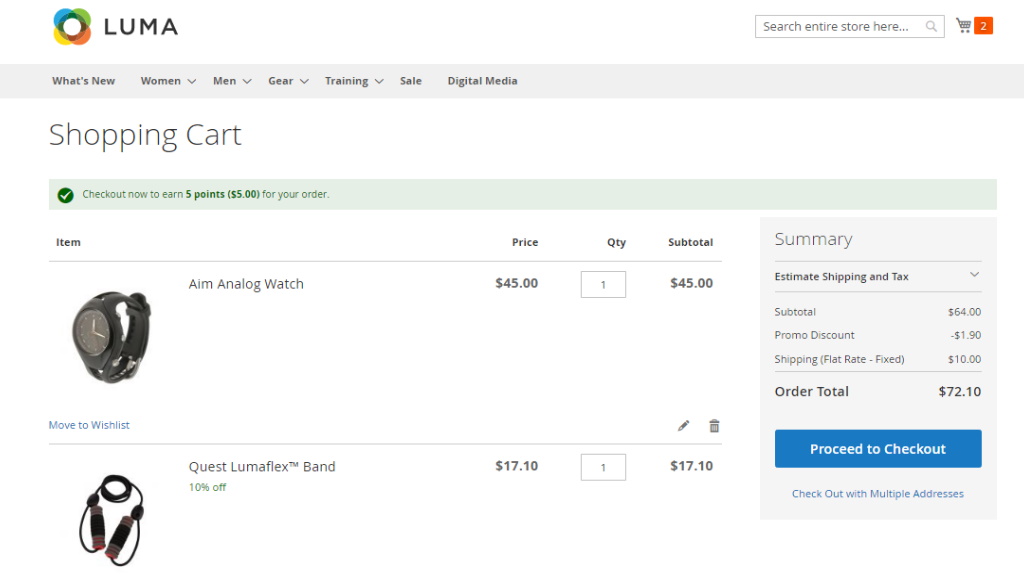Click the LUMA wordmark text
The width and height of the screenshot is (1024, 576).
tap(141, 27)
